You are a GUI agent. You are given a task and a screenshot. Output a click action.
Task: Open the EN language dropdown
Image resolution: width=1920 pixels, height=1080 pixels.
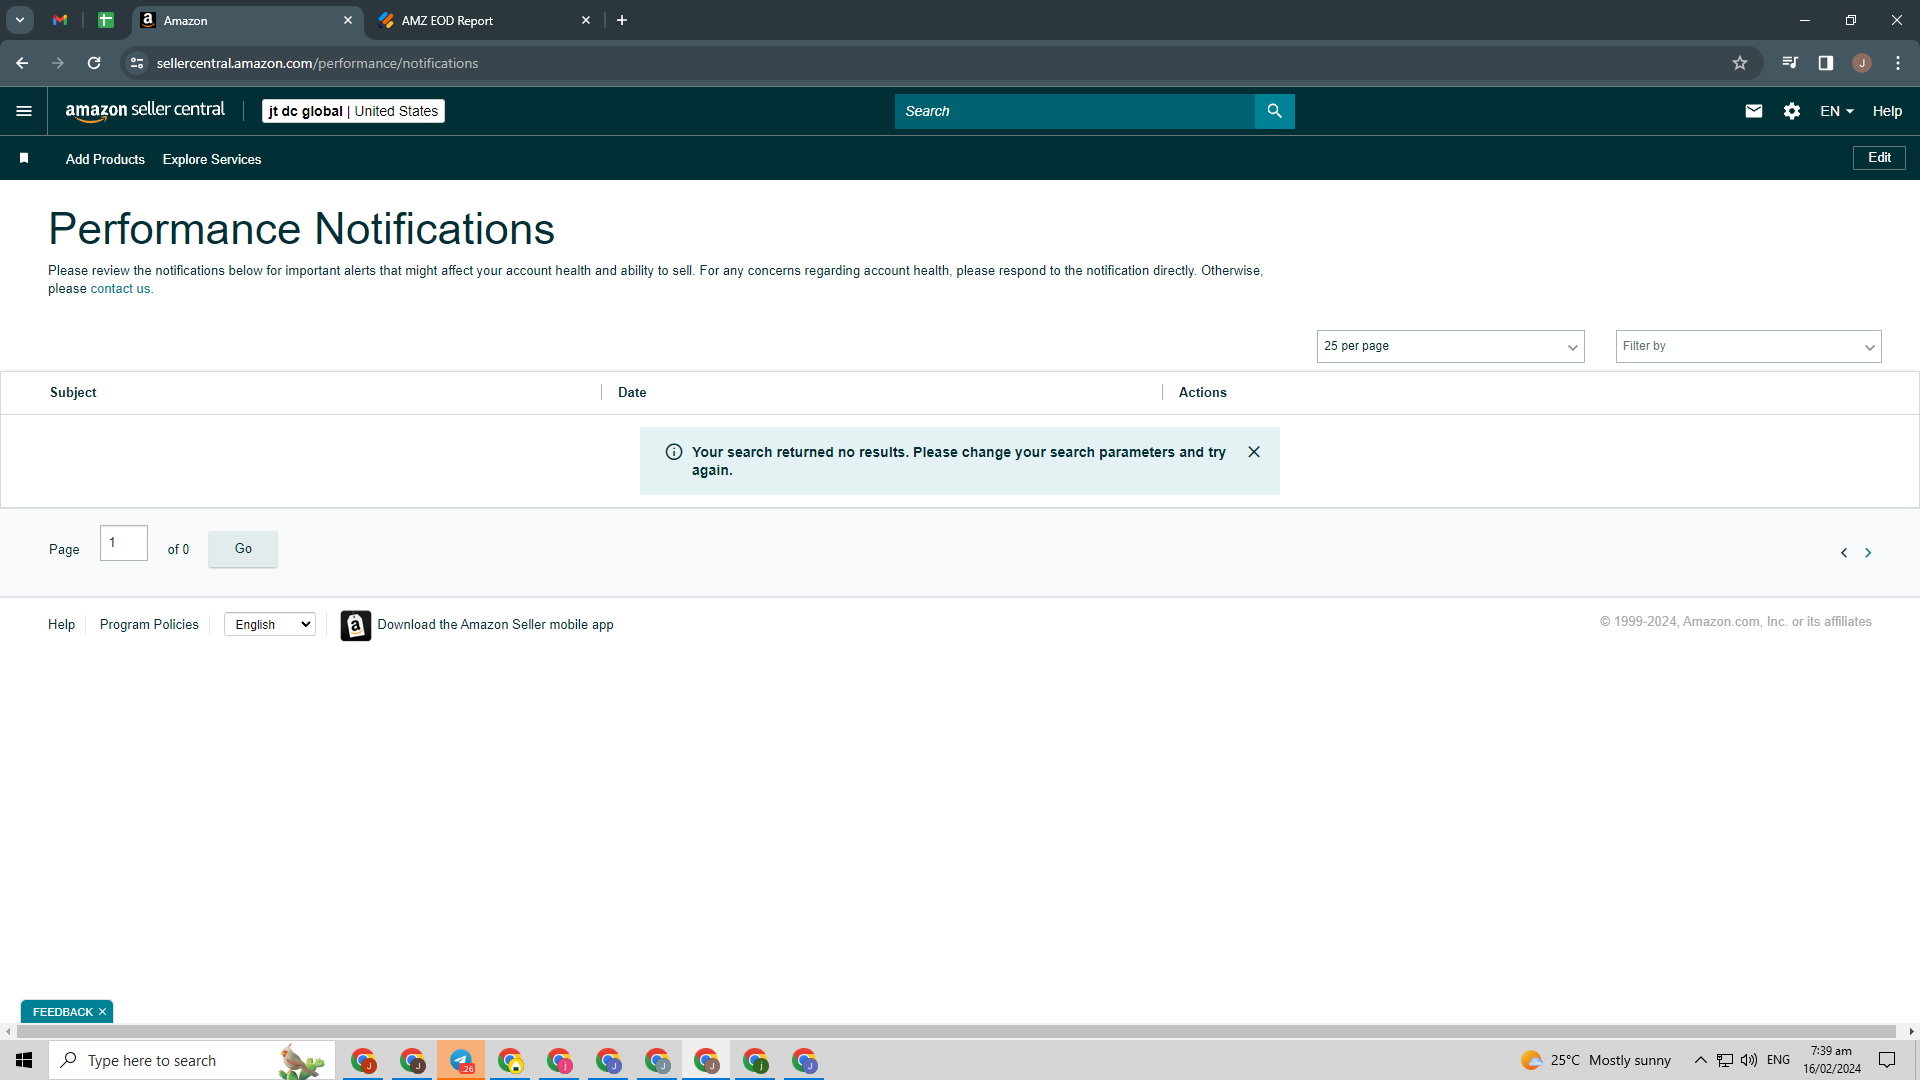tap(1837, 111)
